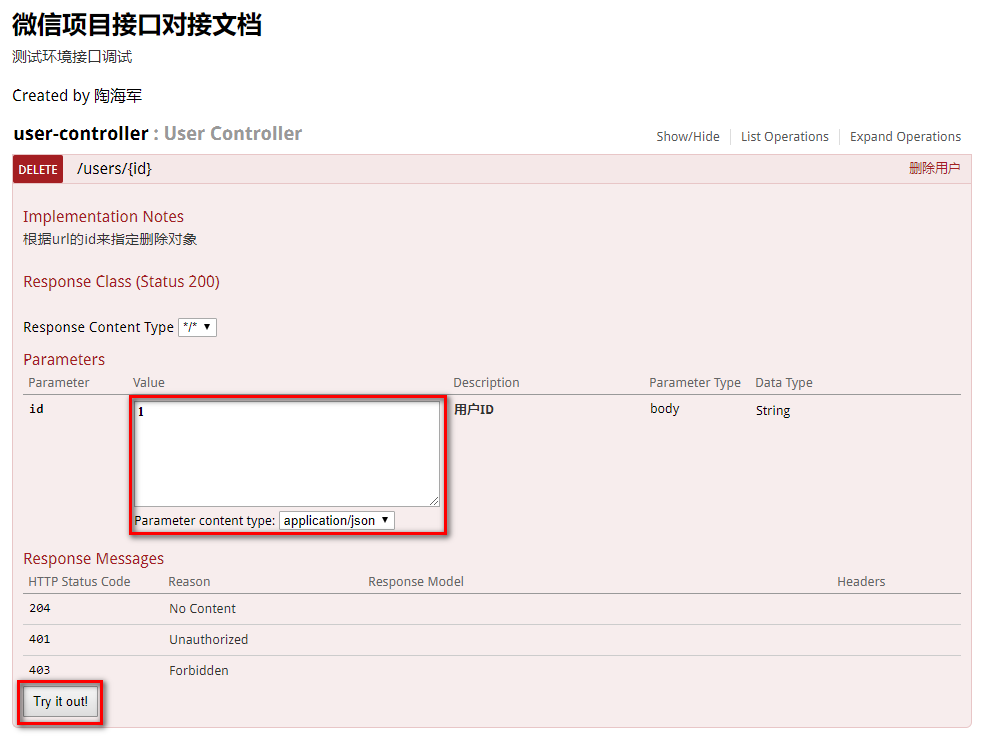Select the red Try it out! button
984x741 pixels.
click(x=59, y=701)
